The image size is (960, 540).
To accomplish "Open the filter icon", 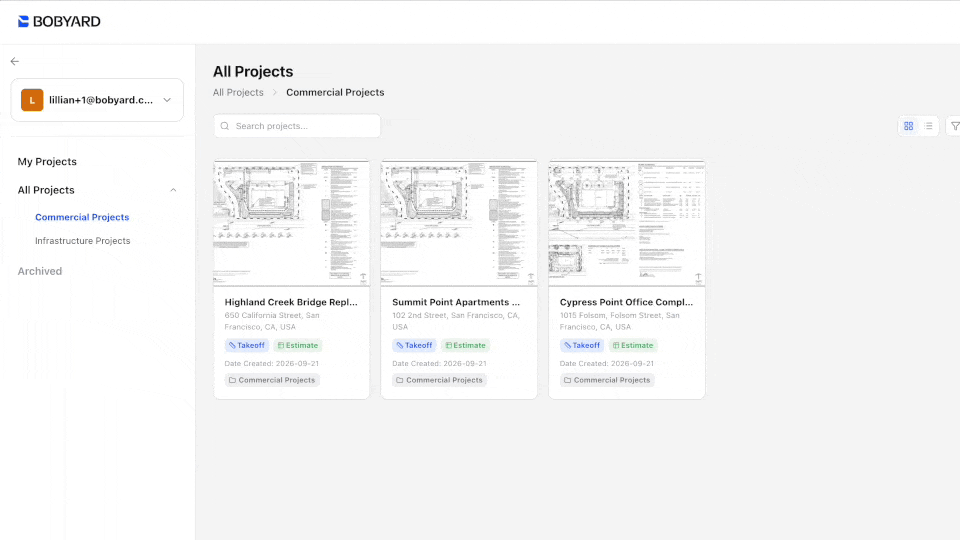I will (954, 126).
